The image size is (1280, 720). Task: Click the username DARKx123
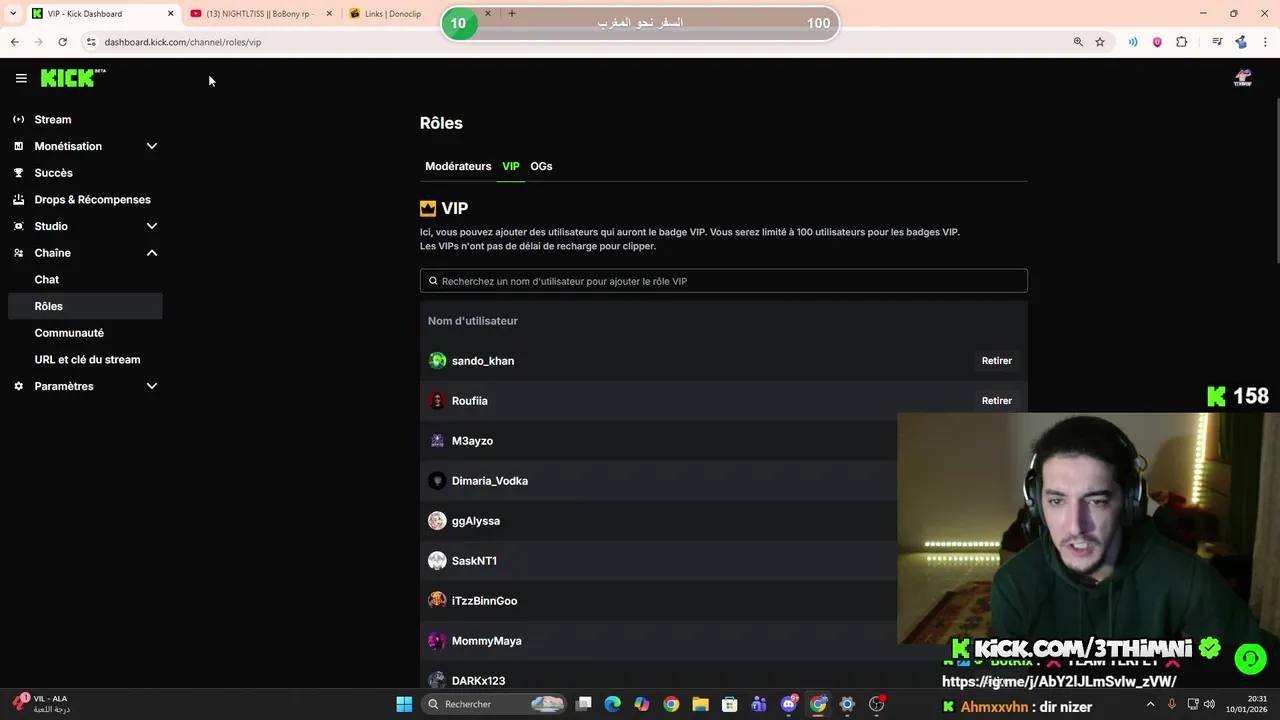(478, 681)
